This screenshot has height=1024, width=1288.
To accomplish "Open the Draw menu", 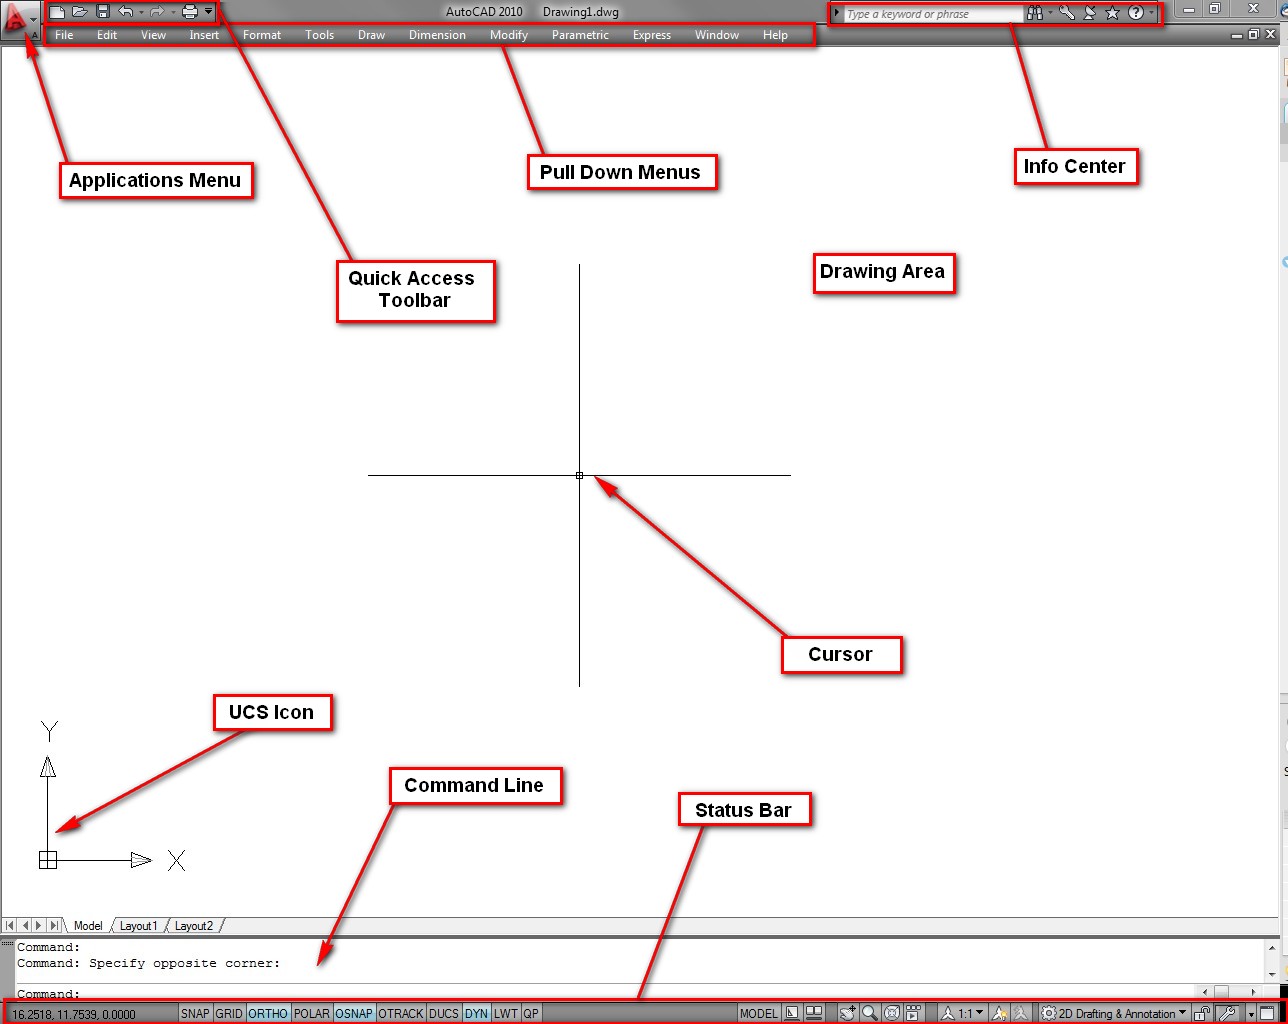I will (x=371, y=35).
